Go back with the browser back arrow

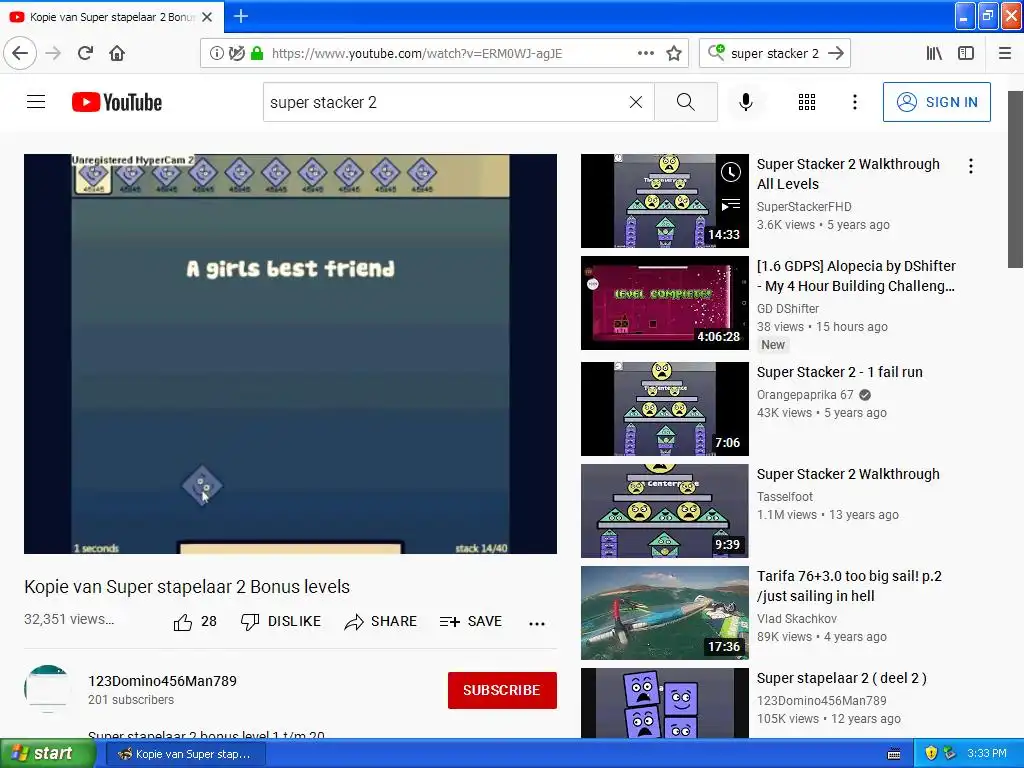click(20, 54)
